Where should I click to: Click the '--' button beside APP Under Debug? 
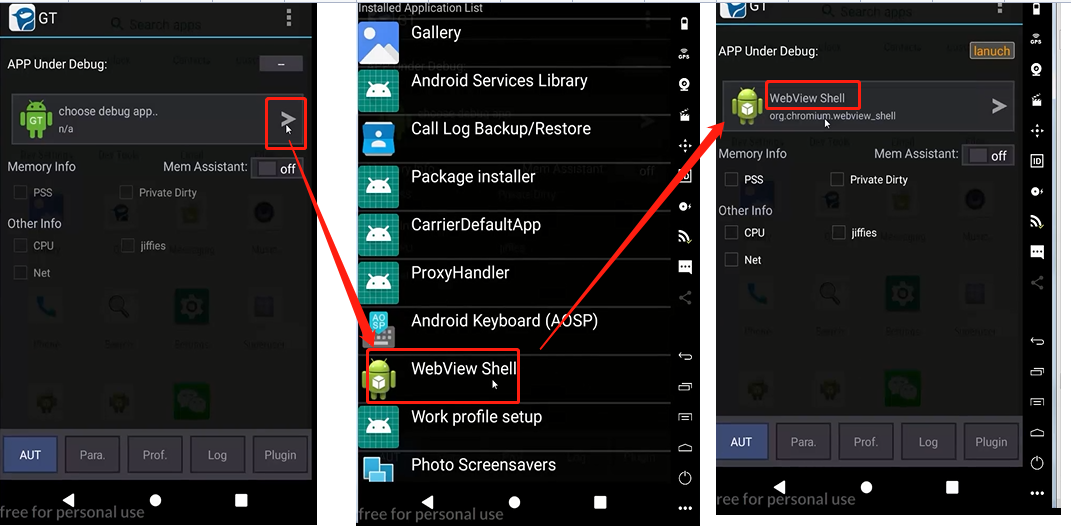[281, 64]
